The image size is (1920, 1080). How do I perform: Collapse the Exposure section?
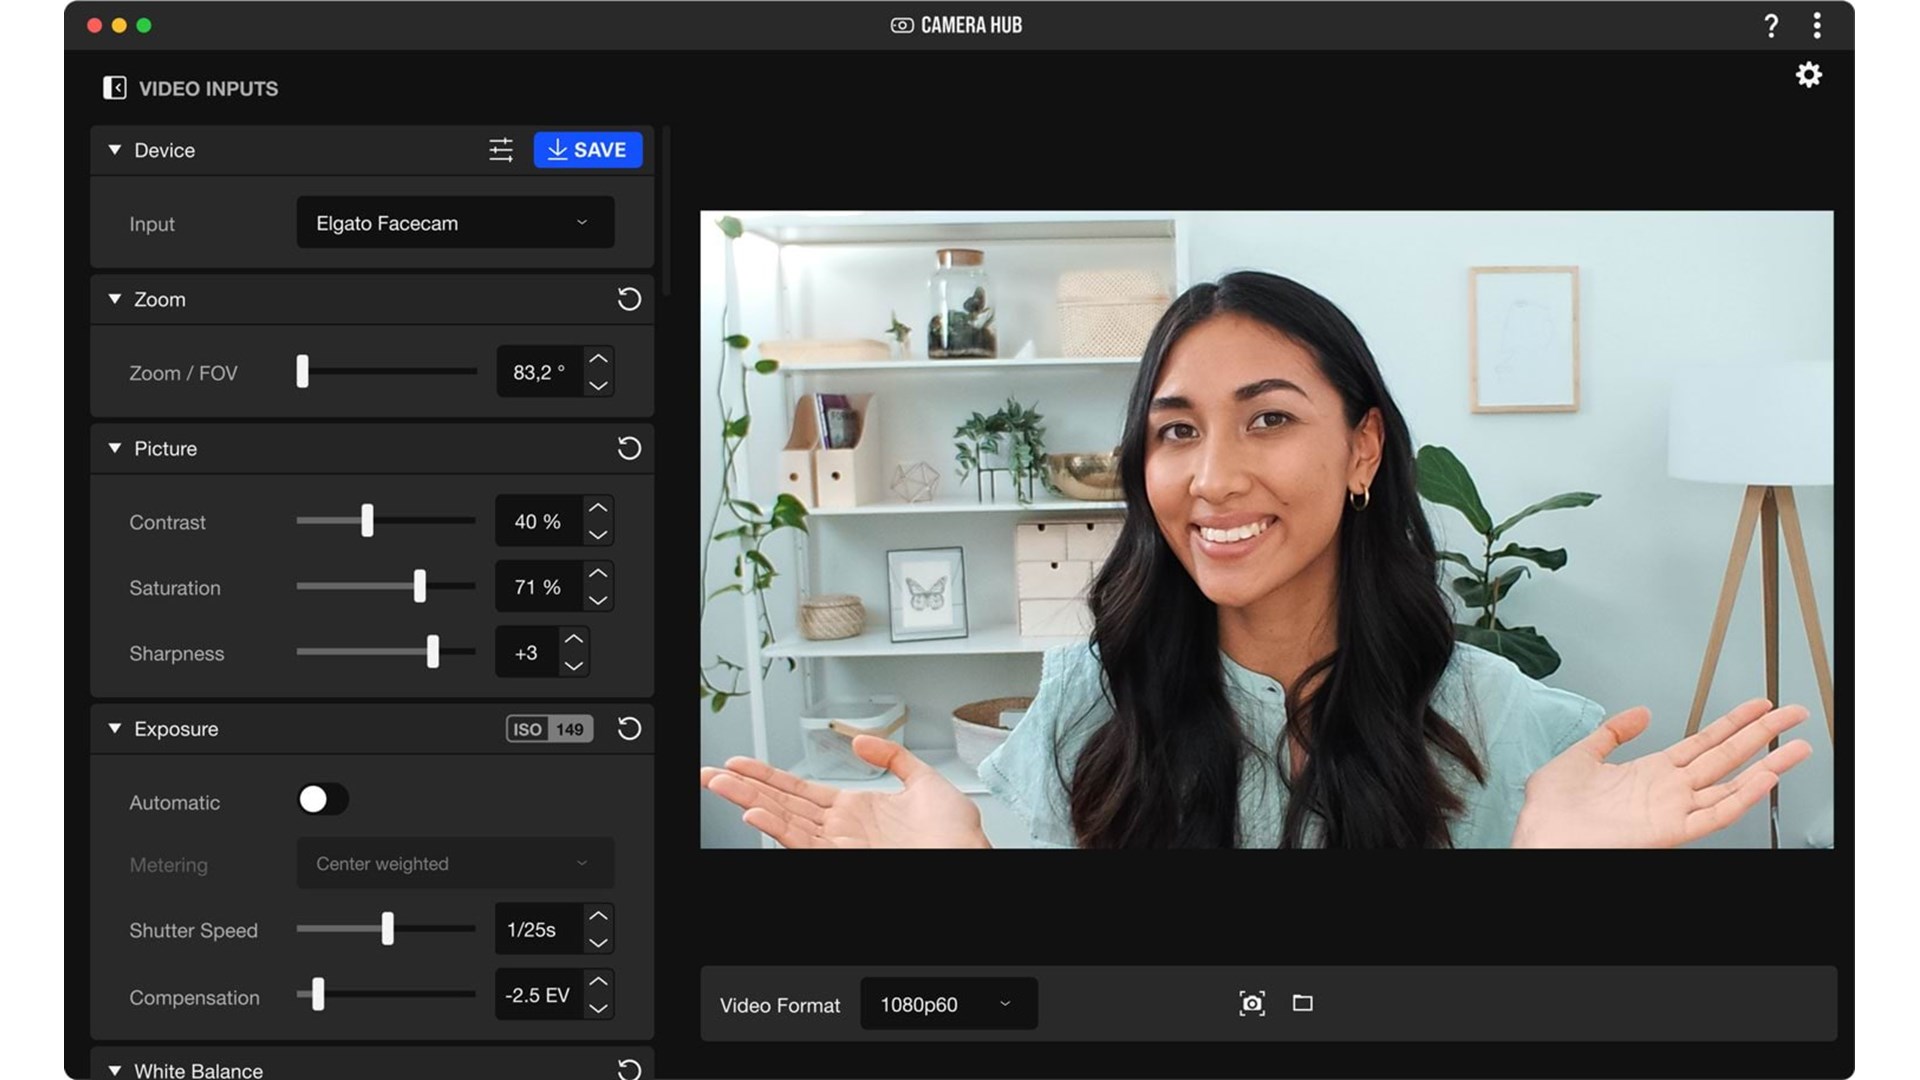115,729
